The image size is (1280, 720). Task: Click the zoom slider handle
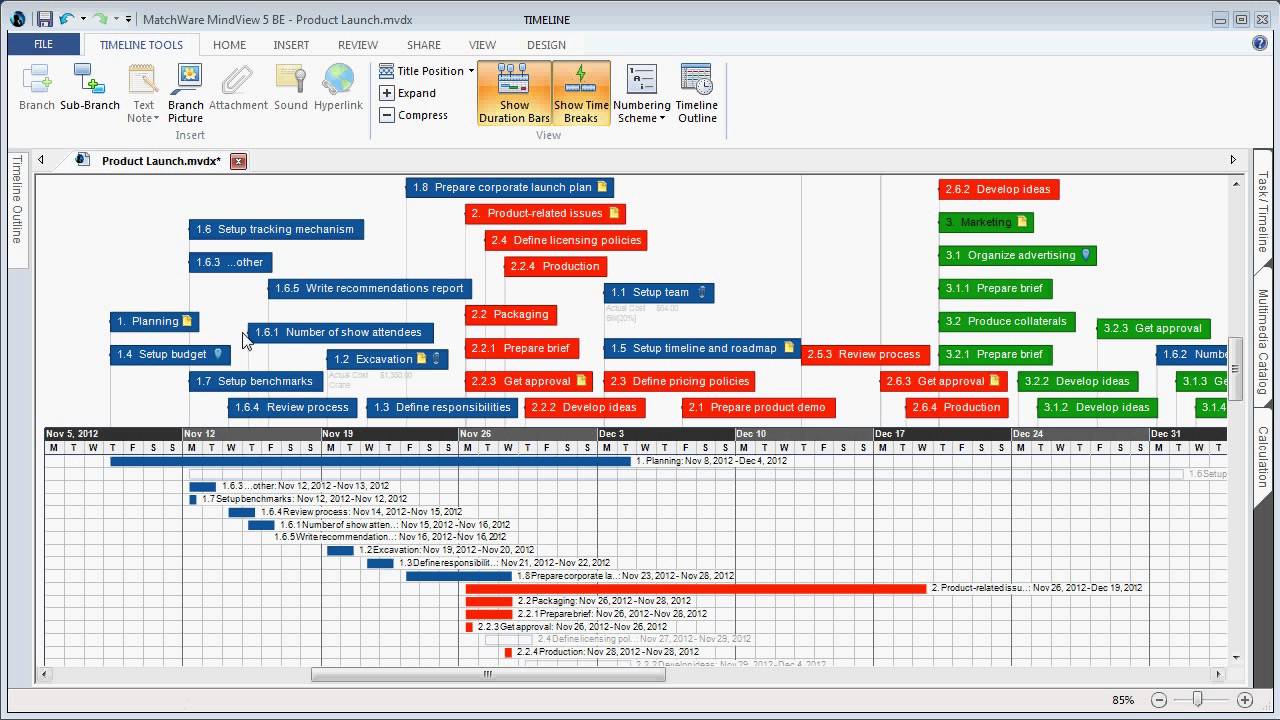click(x=1197, y=700)
